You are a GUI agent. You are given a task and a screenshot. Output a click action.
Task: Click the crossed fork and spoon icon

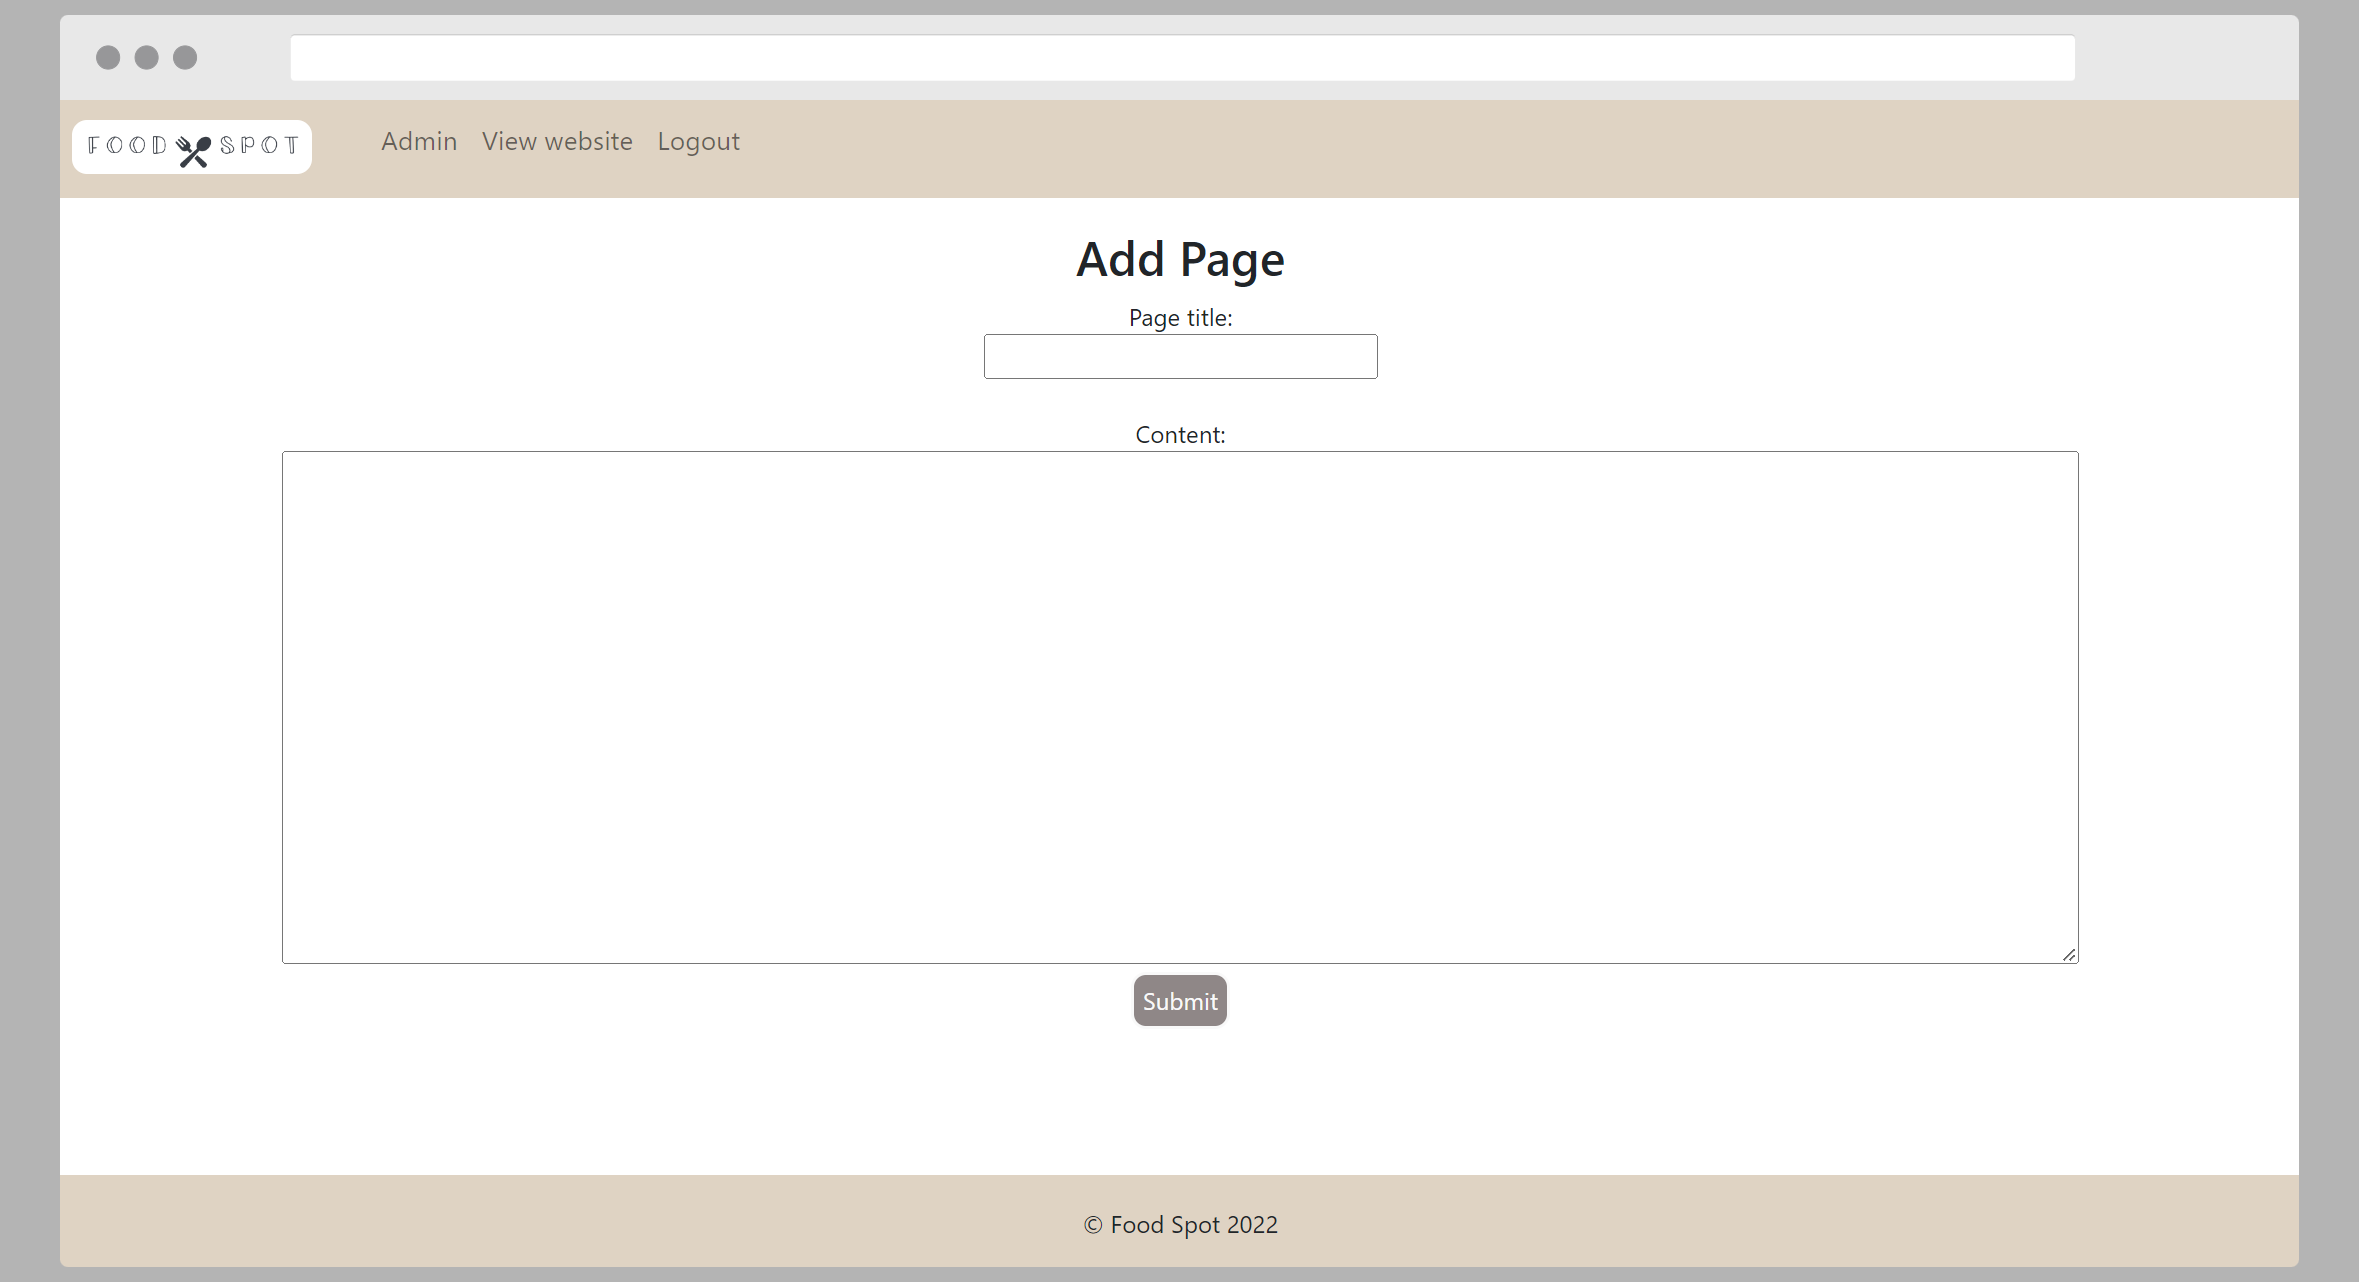193,151
